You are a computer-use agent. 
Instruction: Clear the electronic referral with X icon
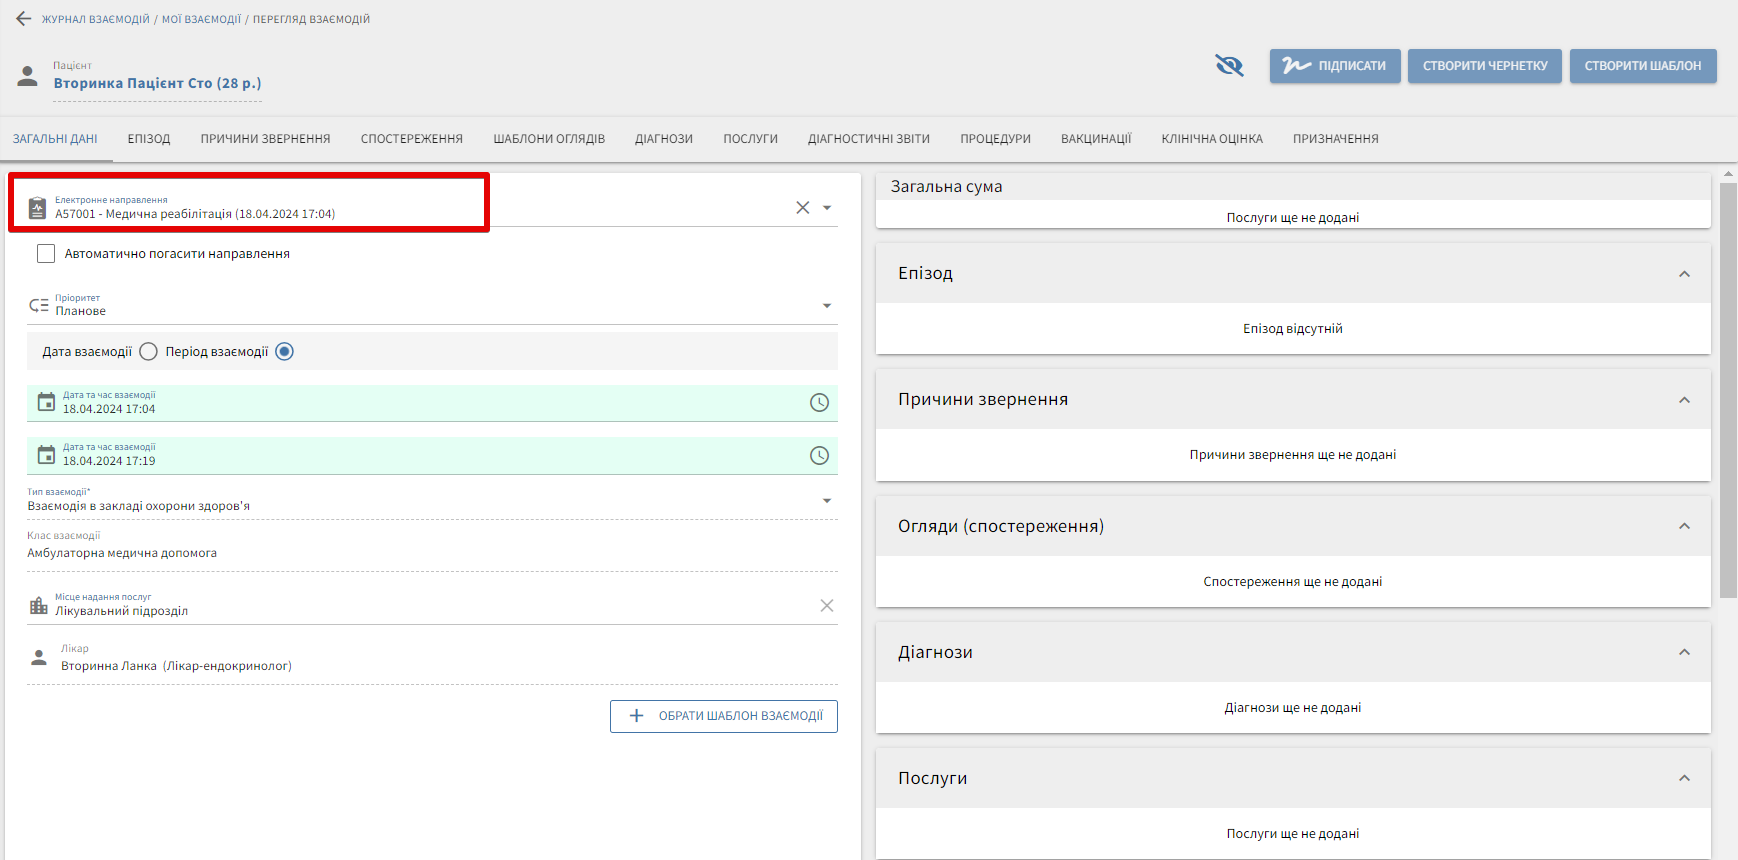tap(802, 208)
